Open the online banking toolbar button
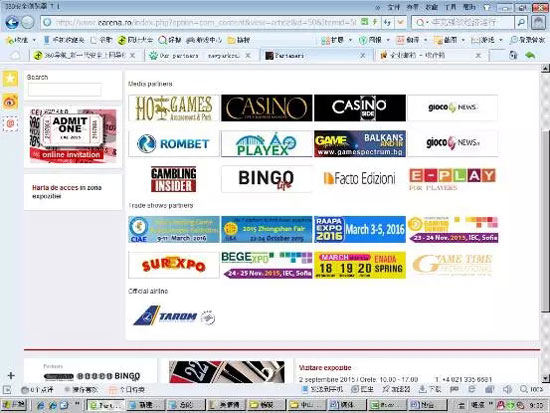 click(x=370, y=40)
